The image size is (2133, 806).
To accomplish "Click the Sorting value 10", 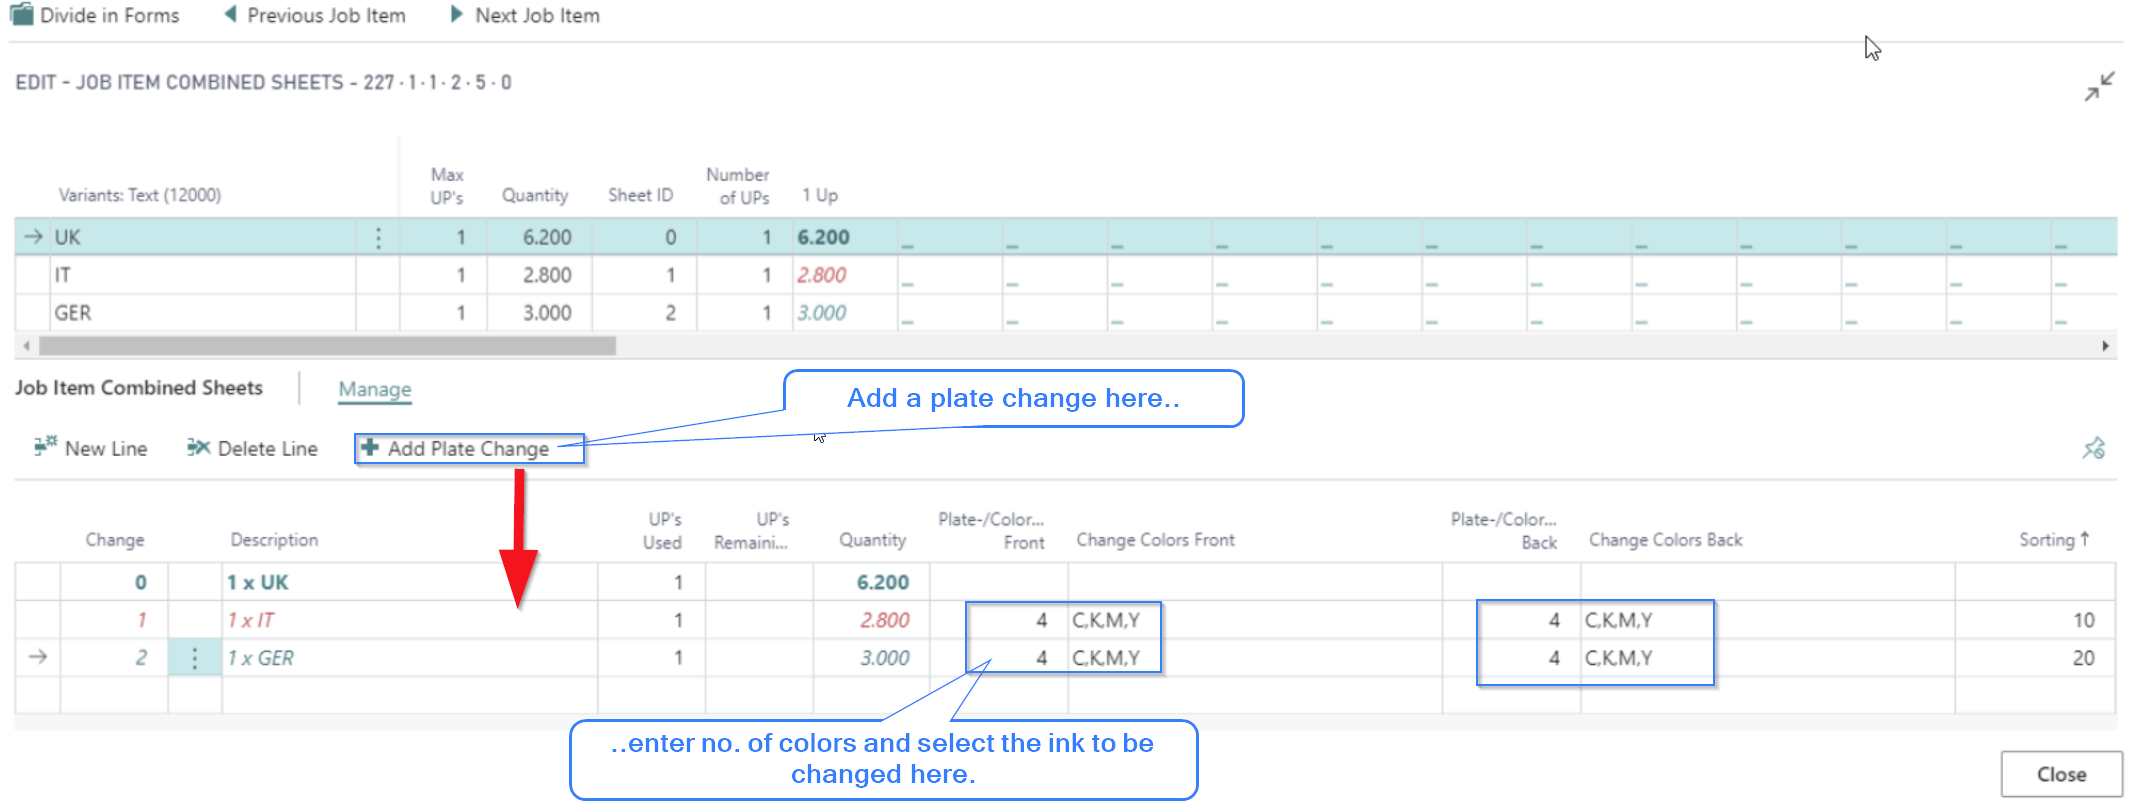I will click(x=2083, y=620).
